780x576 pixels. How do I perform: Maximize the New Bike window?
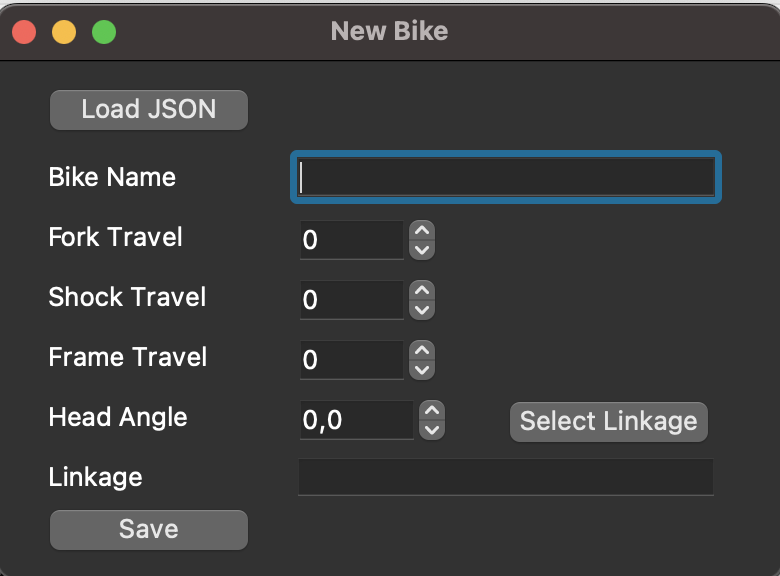[x=104, y=32]
